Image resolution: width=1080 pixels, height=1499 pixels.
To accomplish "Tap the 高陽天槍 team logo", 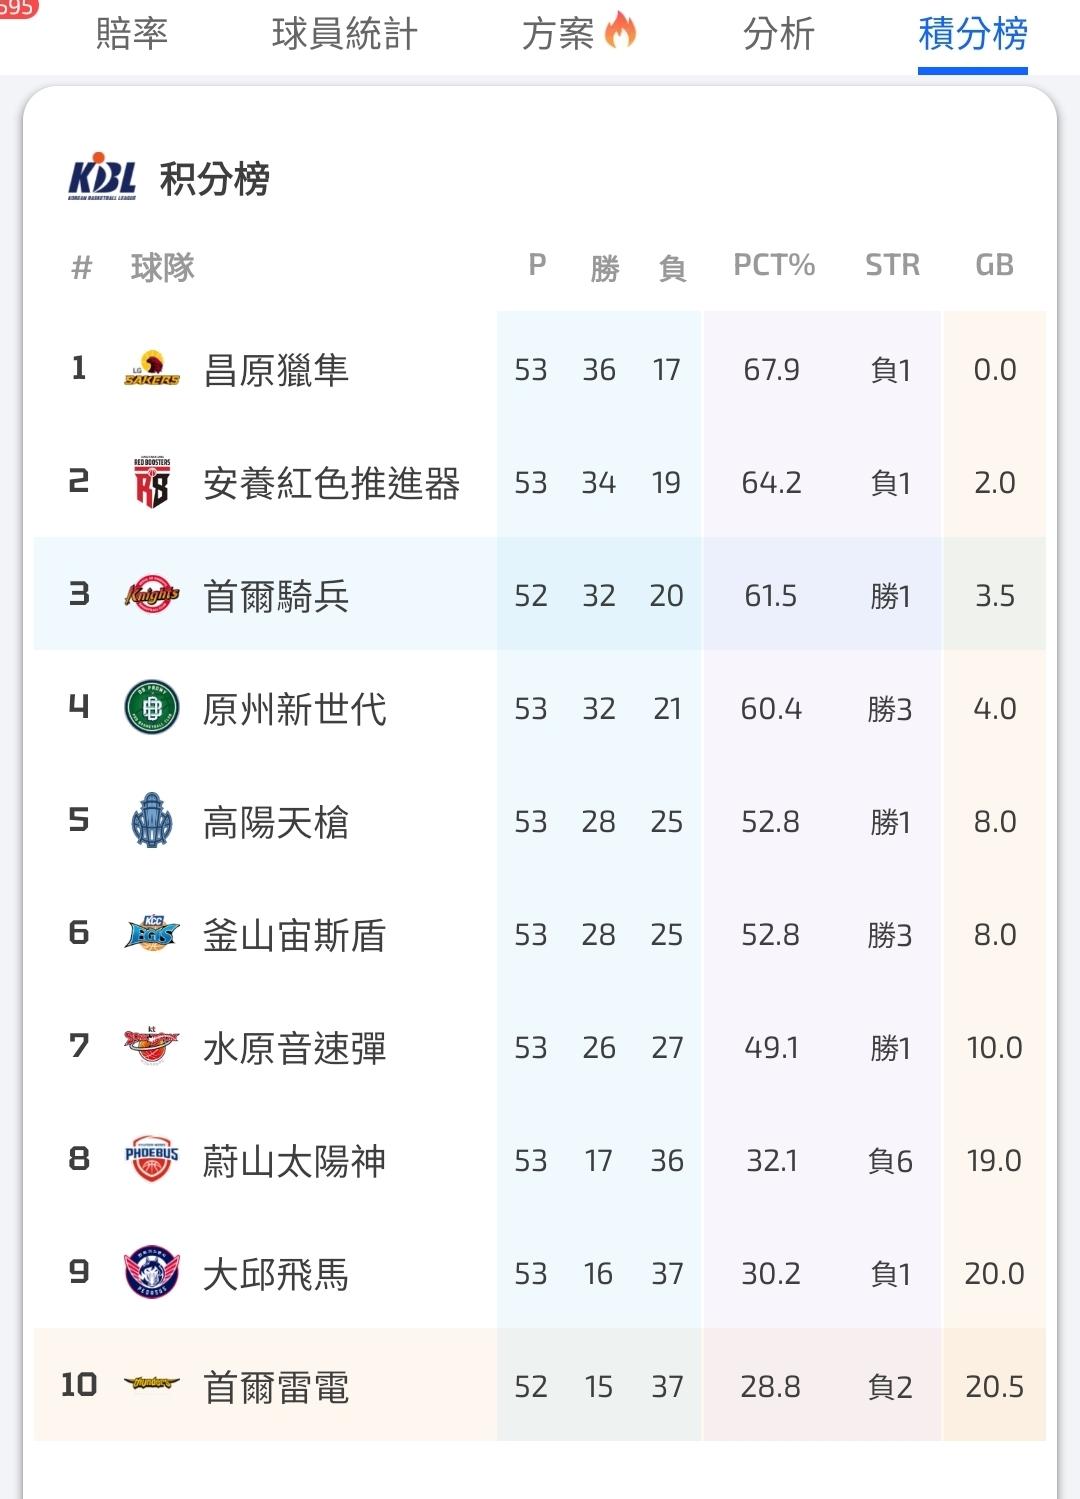I will tap(152, 822).
